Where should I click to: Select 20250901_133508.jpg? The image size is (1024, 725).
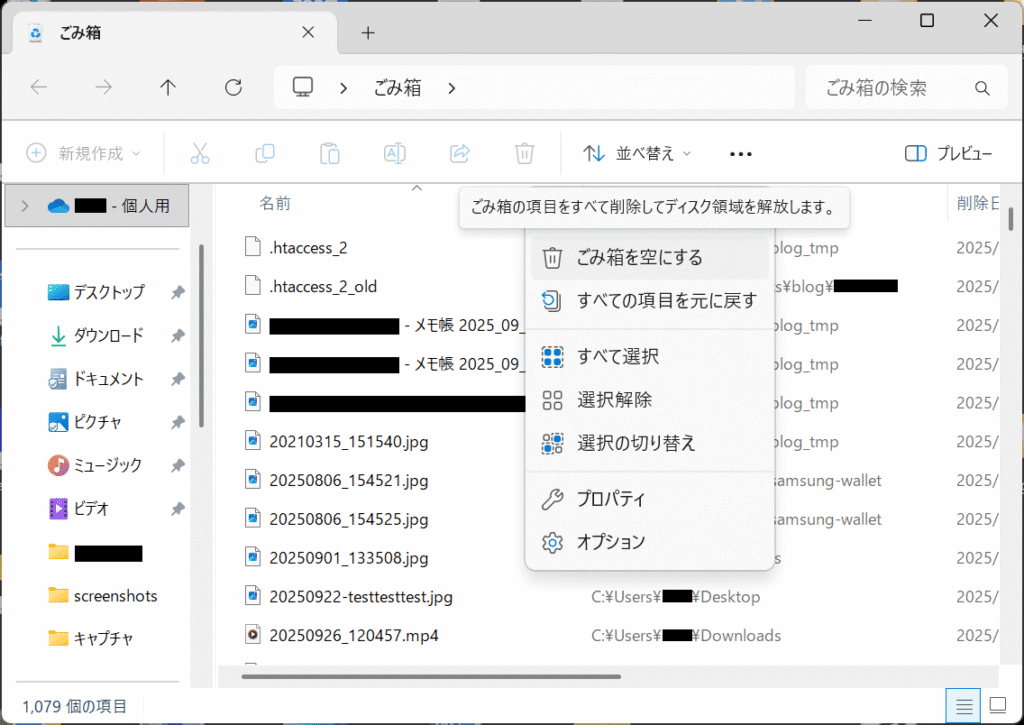349,558
